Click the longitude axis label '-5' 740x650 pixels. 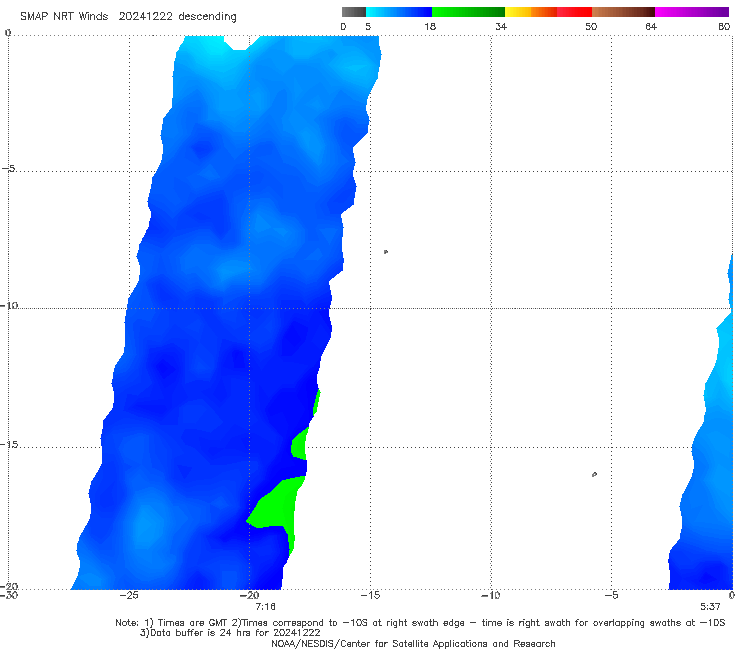[x=612, y=595]
